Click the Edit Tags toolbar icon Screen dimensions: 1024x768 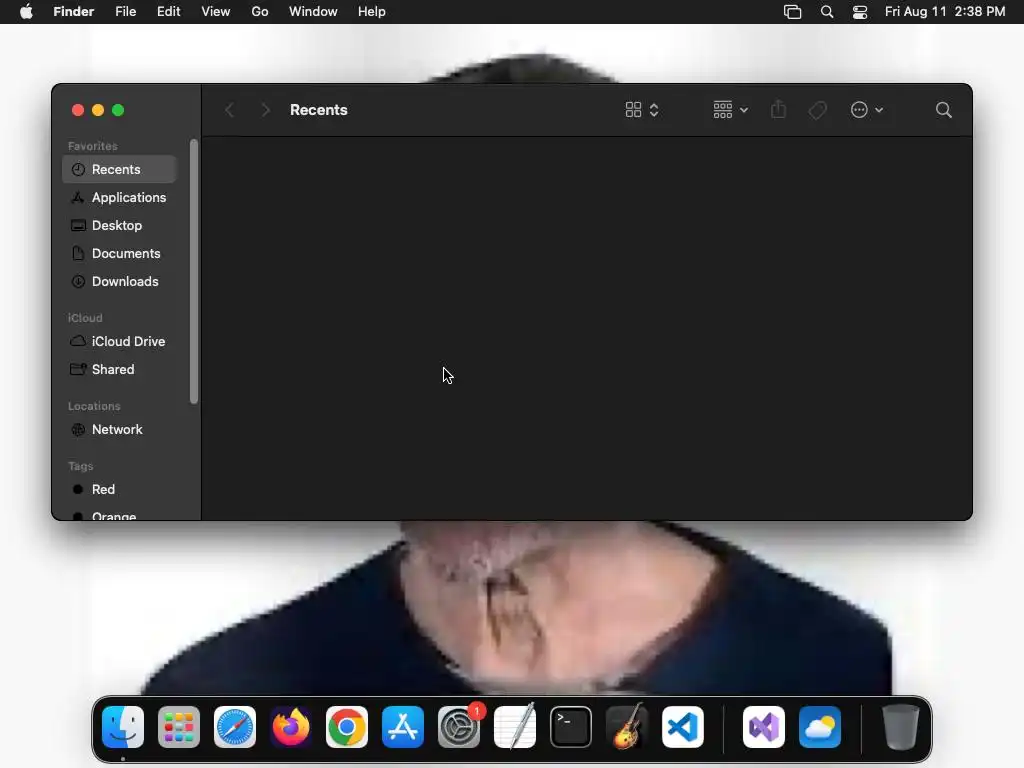[818, 110]
